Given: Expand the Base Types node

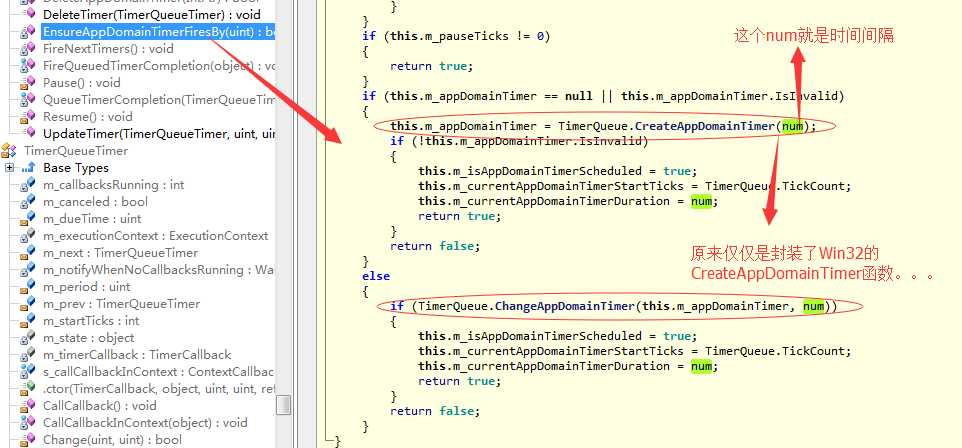Looking at the screenshot, I should 9,168.
